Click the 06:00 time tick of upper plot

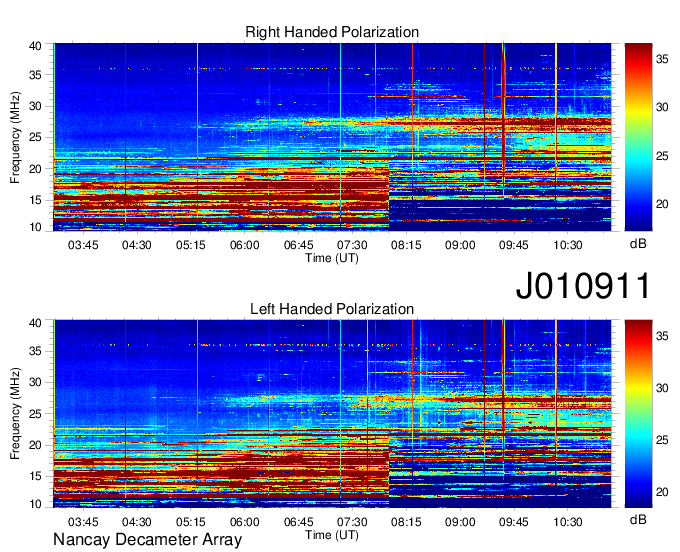click(x=244, y=245)
